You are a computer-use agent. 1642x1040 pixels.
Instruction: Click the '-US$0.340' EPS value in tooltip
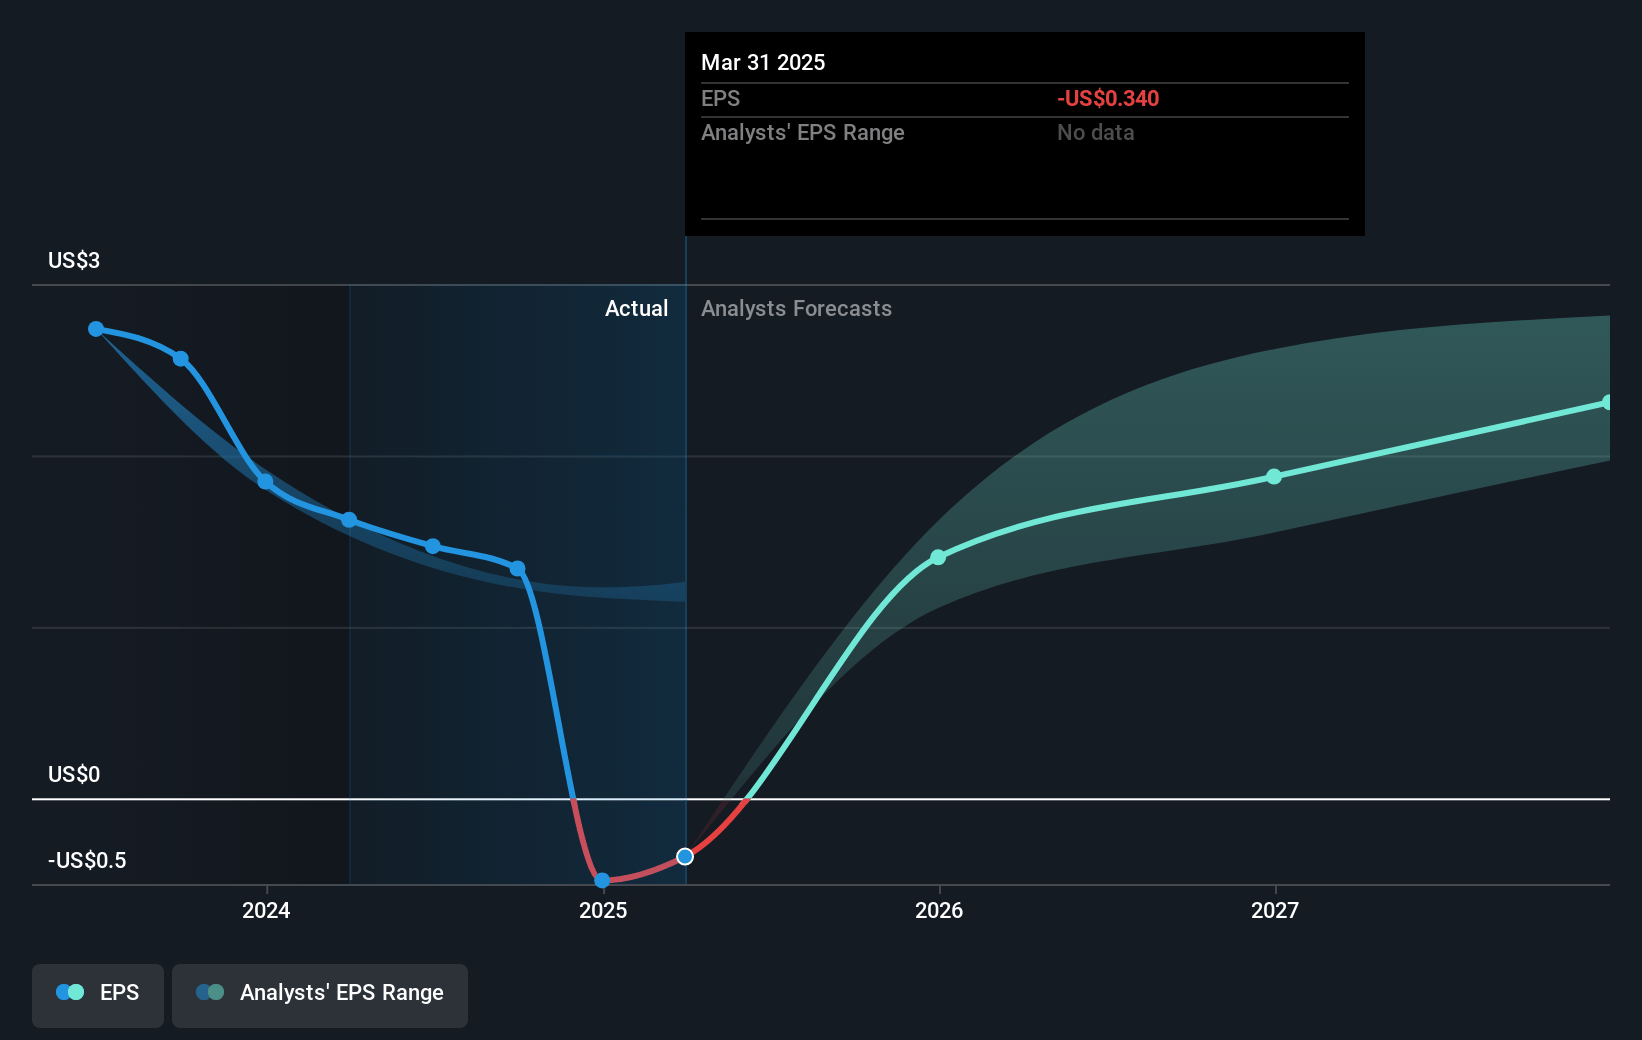coord(1108,98)
